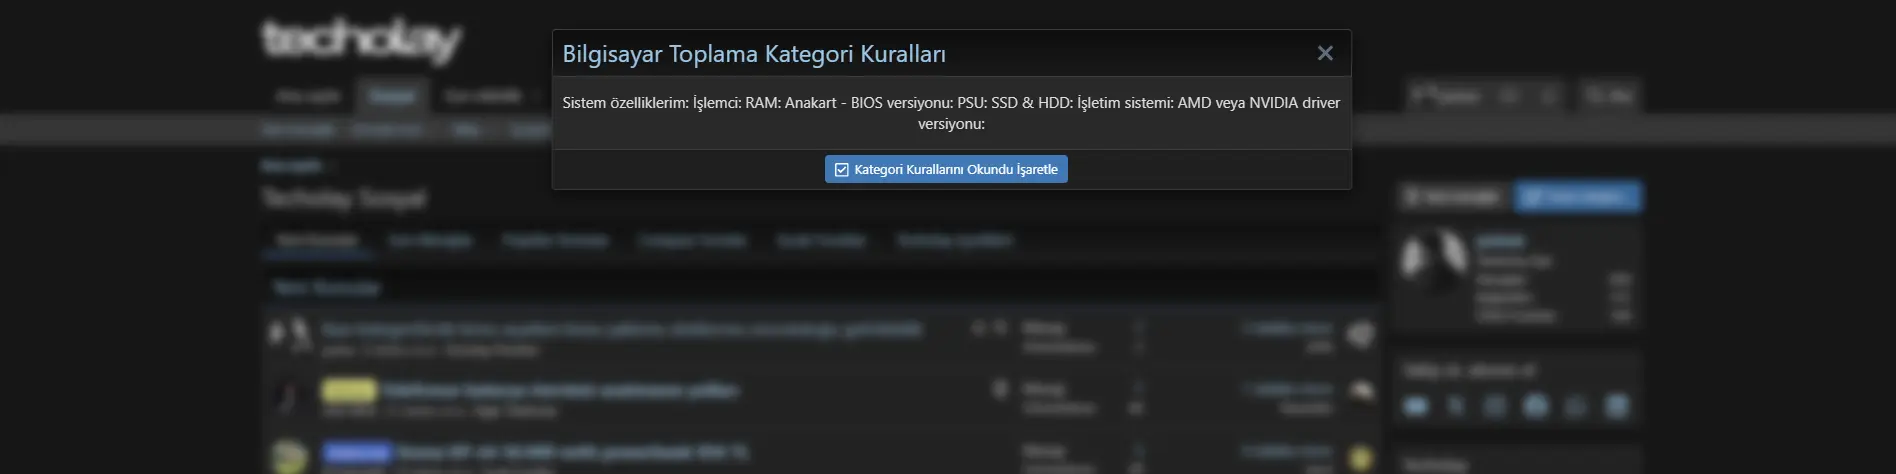
Task: Click the checkmark icon on Okundu İşaretle
Action: (x=842, y=170)
